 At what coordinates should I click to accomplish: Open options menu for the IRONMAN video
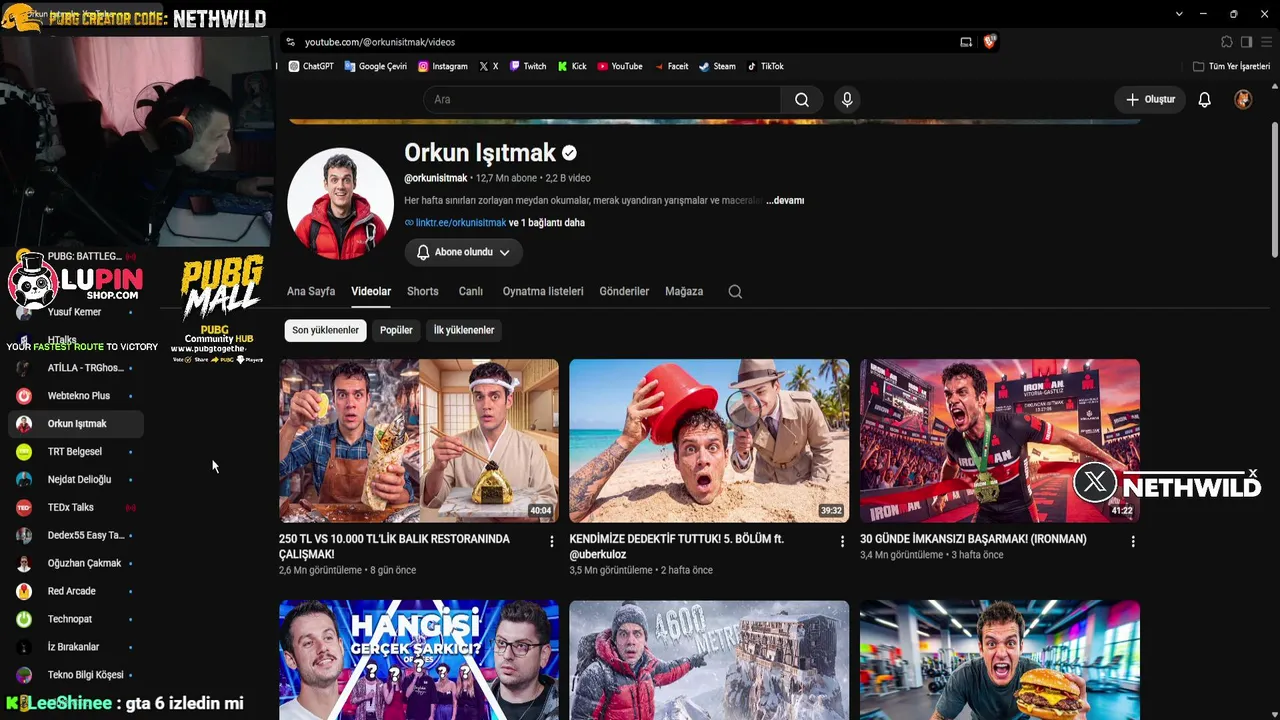tap(1133, 541)
